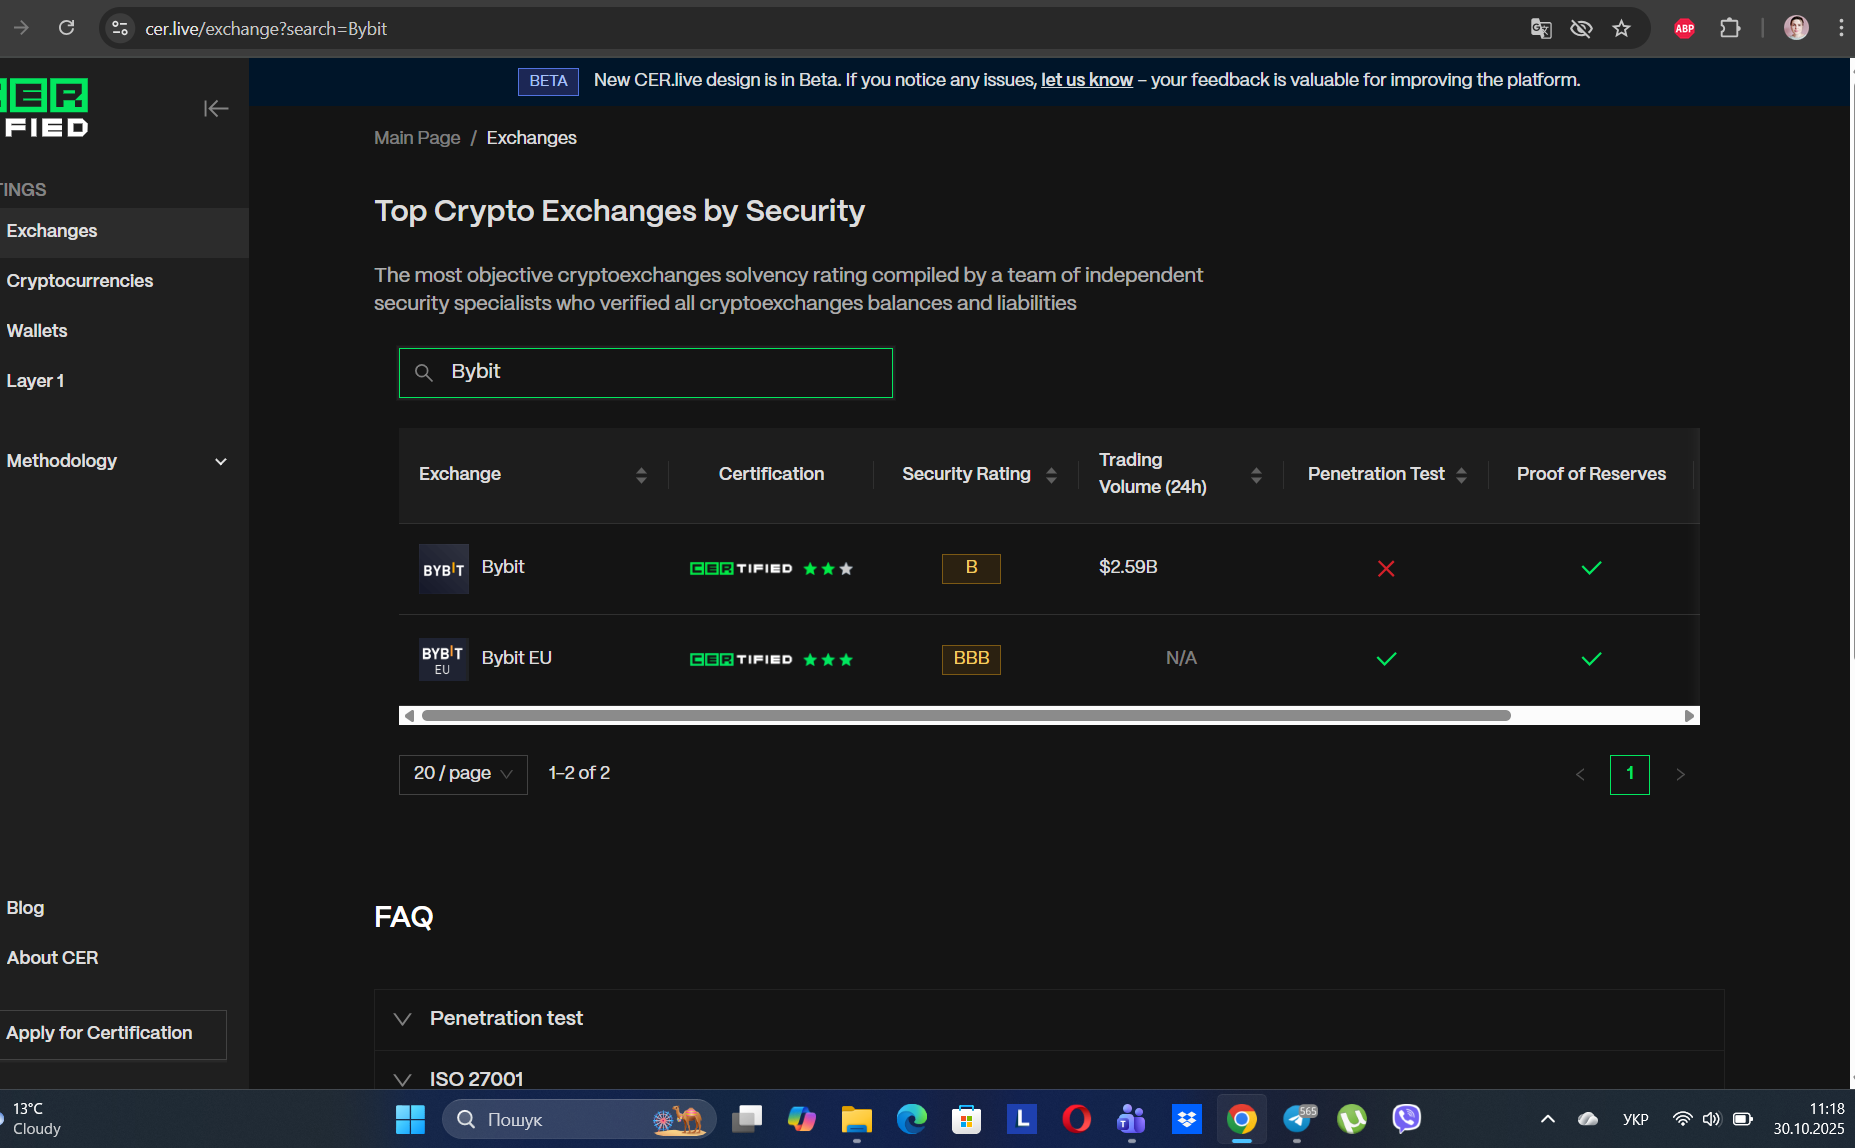
Task: Sort by Security Rating arrows
Action: pyautogui.click(x=1051, y=475)
